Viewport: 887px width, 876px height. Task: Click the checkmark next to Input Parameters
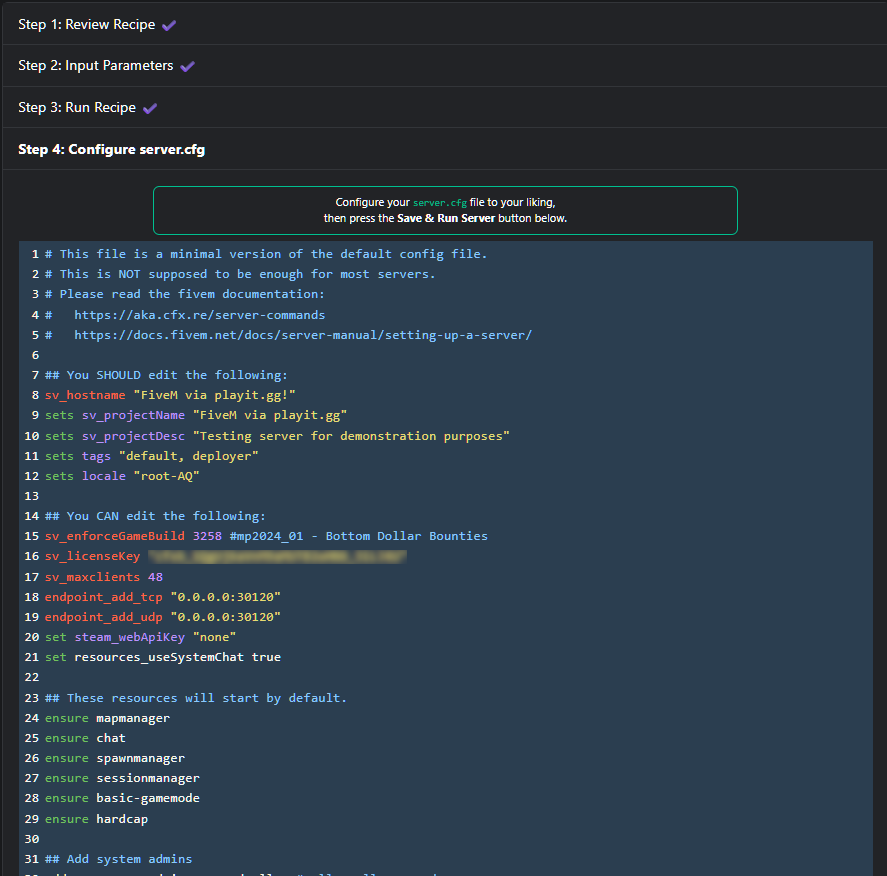tap(187, 67)
